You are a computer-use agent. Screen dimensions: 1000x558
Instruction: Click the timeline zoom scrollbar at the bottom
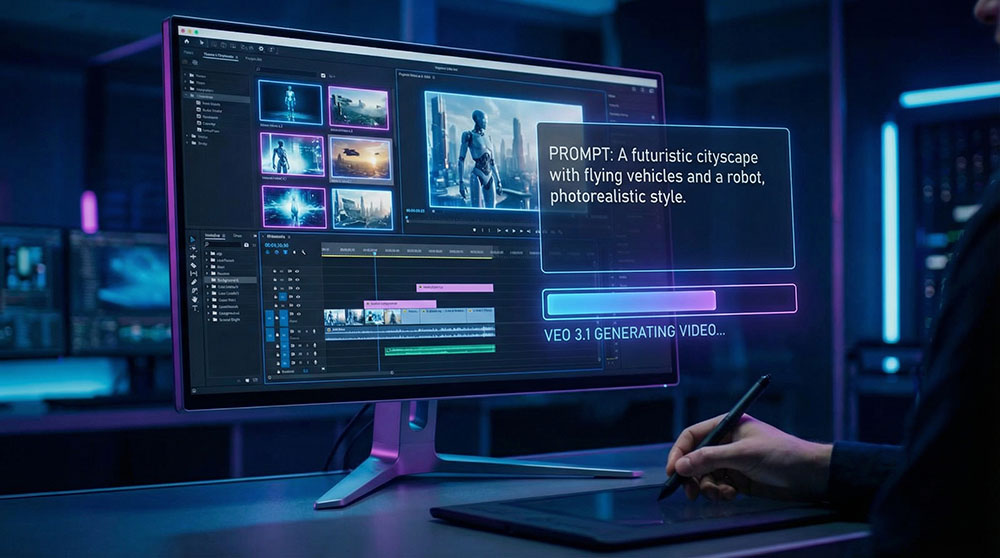[x=330, y=373]
